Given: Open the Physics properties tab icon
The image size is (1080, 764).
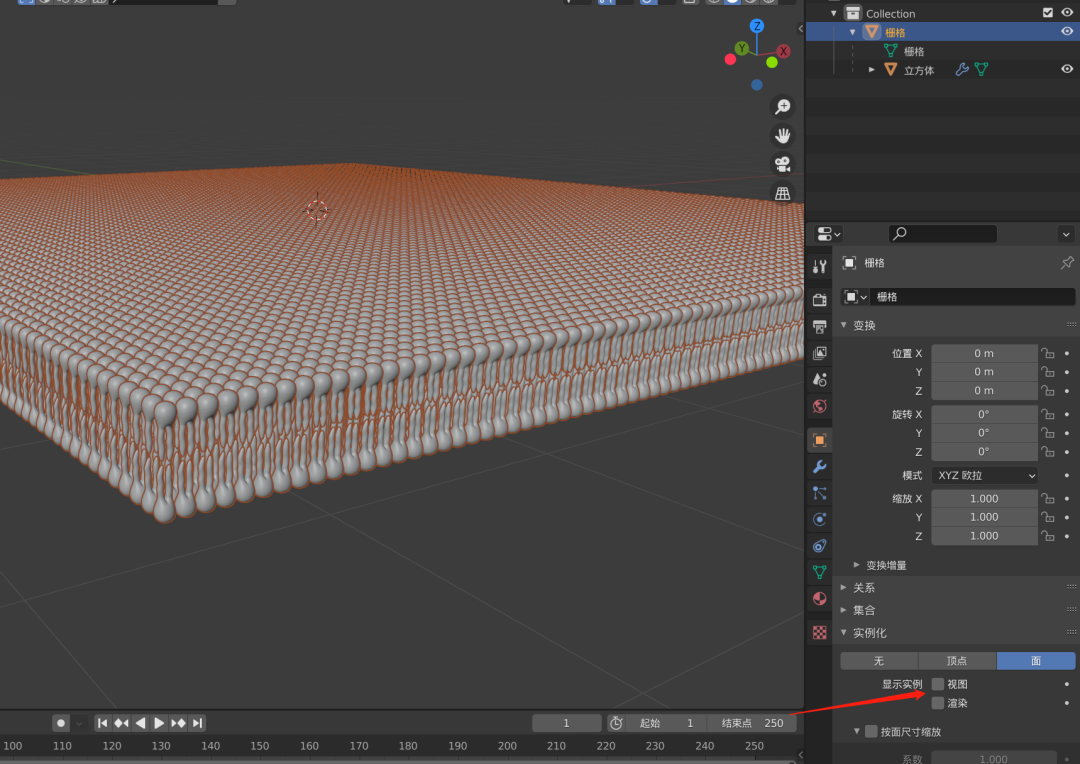Looking at the screenshot, I should pyautogui.click(x=820, y=519).
